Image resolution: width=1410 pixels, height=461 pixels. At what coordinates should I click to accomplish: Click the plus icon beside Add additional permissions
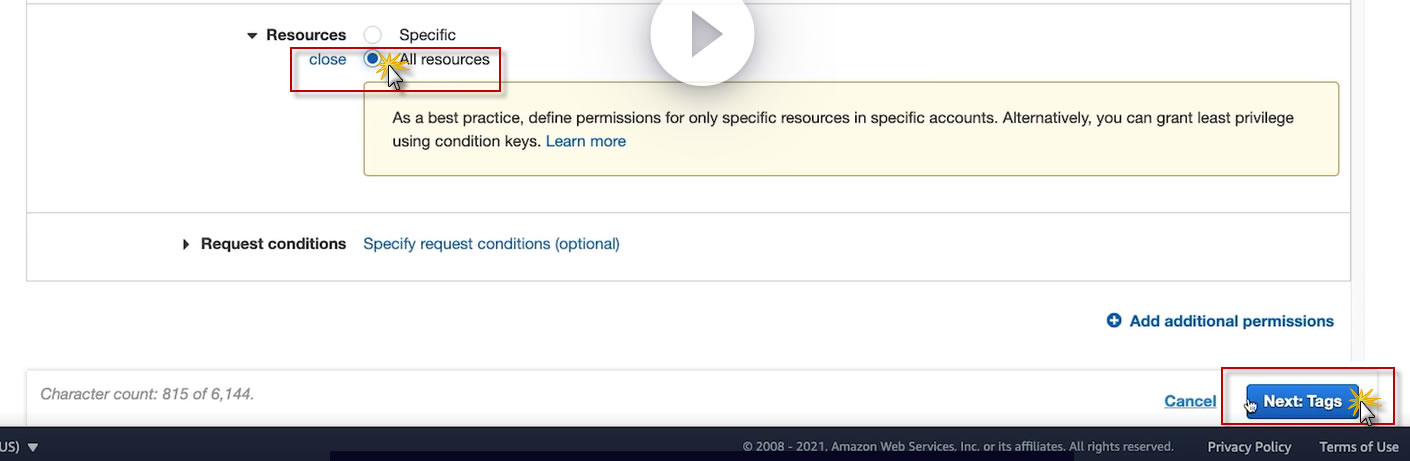(1114, 321)
